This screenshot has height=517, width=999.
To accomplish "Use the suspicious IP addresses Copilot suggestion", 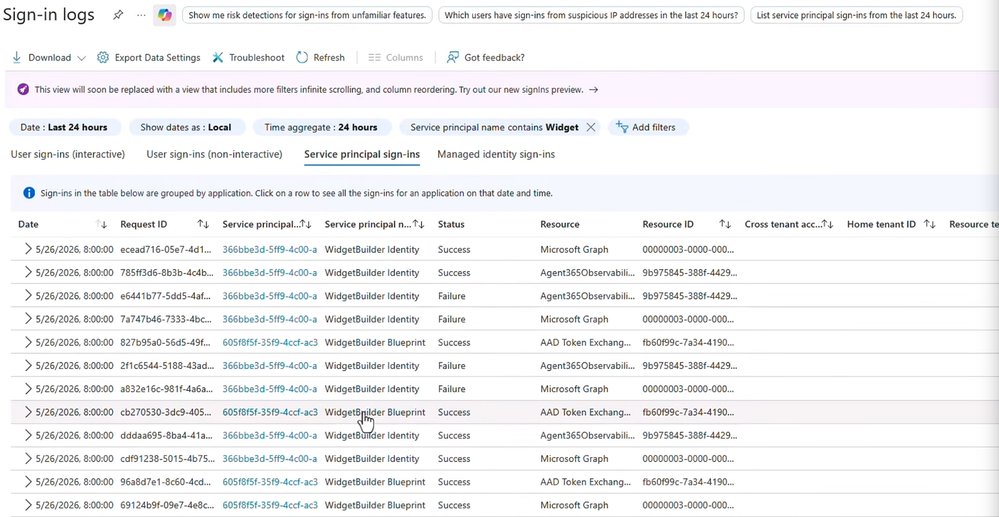I will 591,15.
